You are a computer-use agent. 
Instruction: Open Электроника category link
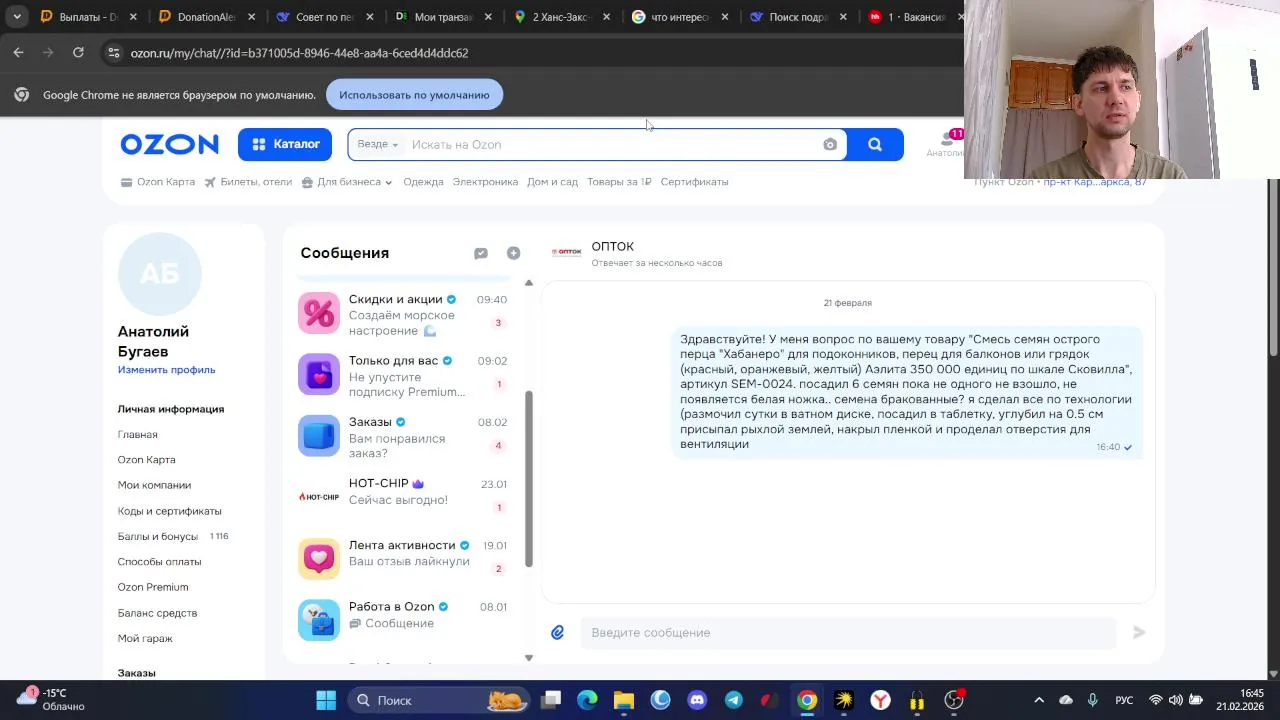[485, 182]
